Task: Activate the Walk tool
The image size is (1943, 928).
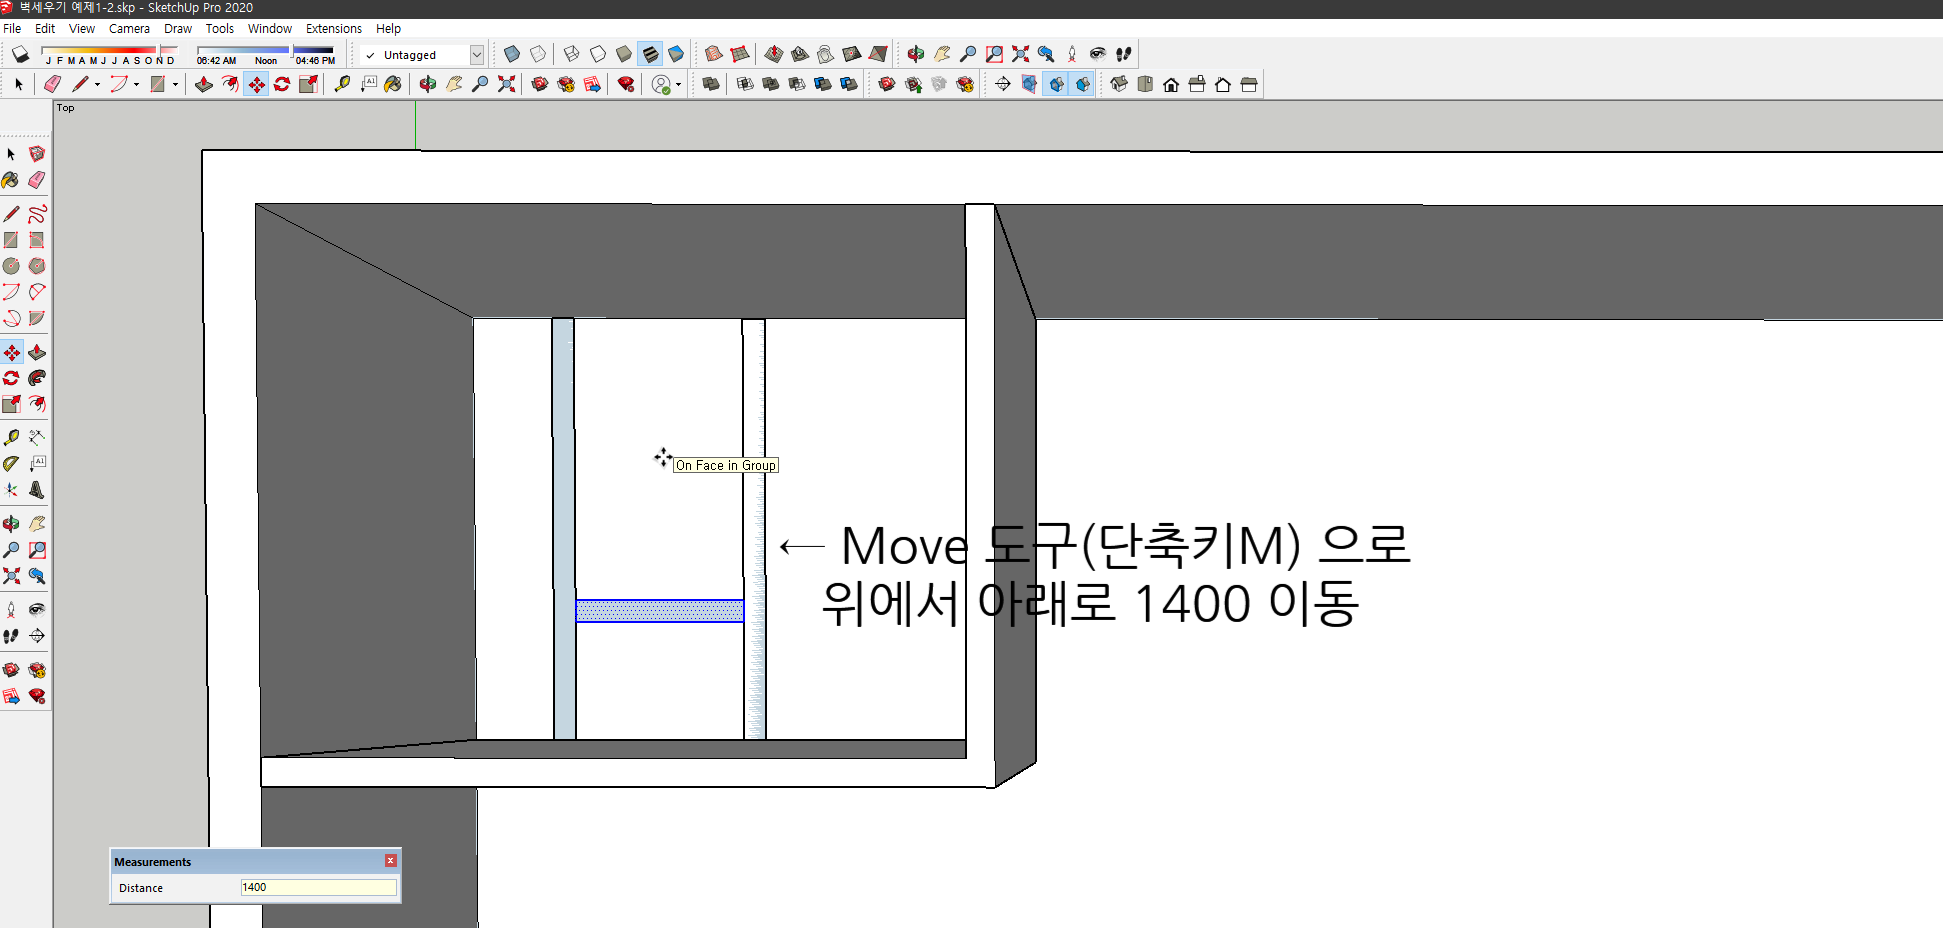Action: pos(12,636)
